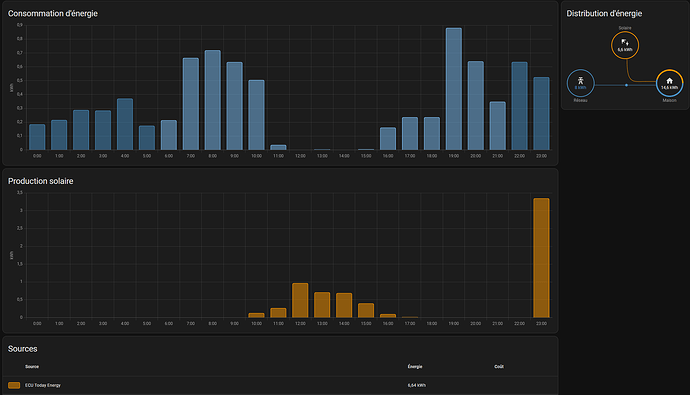Click the 12:00 solar production bar
690x395 pixels.
pos(300,300)
